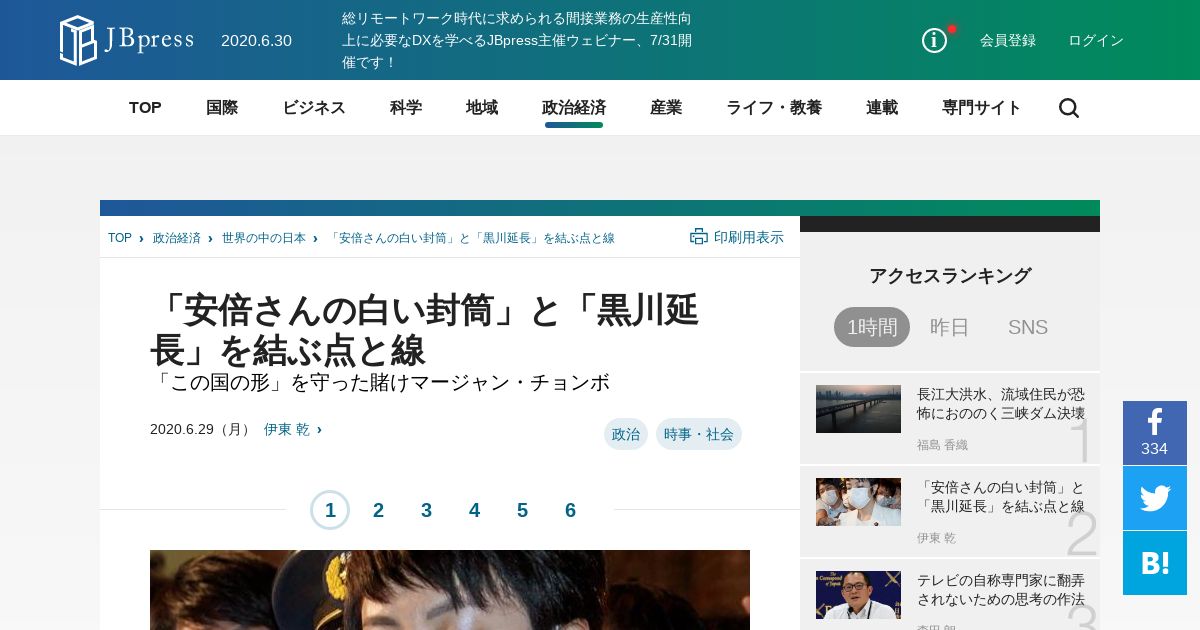This screenshot has height=630, width=1200.
Task: Click the article headline text
Action: point(424,330)
